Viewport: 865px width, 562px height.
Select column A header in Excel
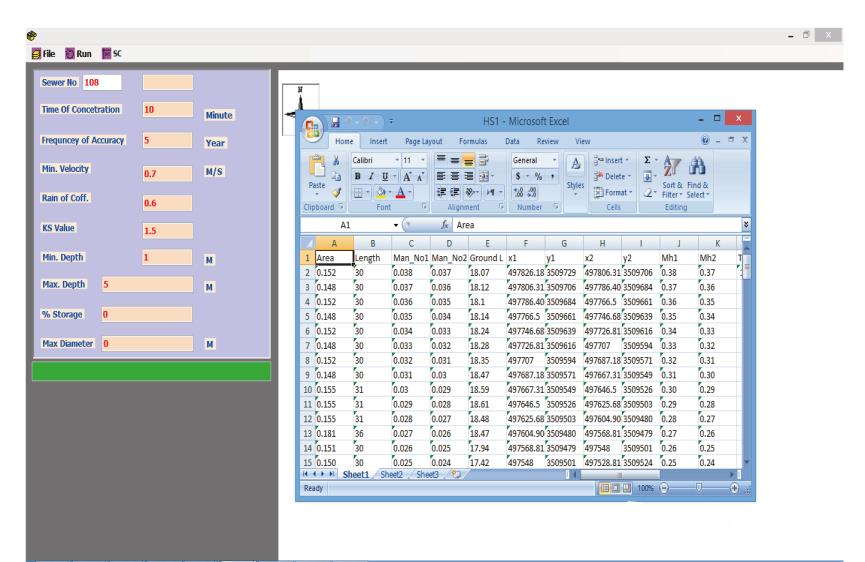[334, 243]
